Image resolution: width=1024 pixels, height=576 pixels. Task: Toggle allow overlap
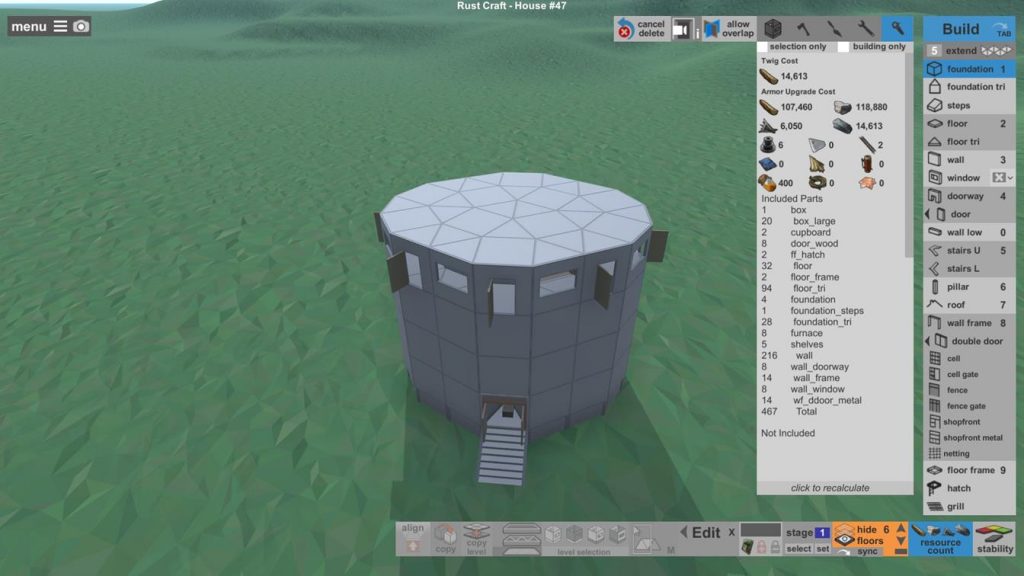tap(729, 29)
